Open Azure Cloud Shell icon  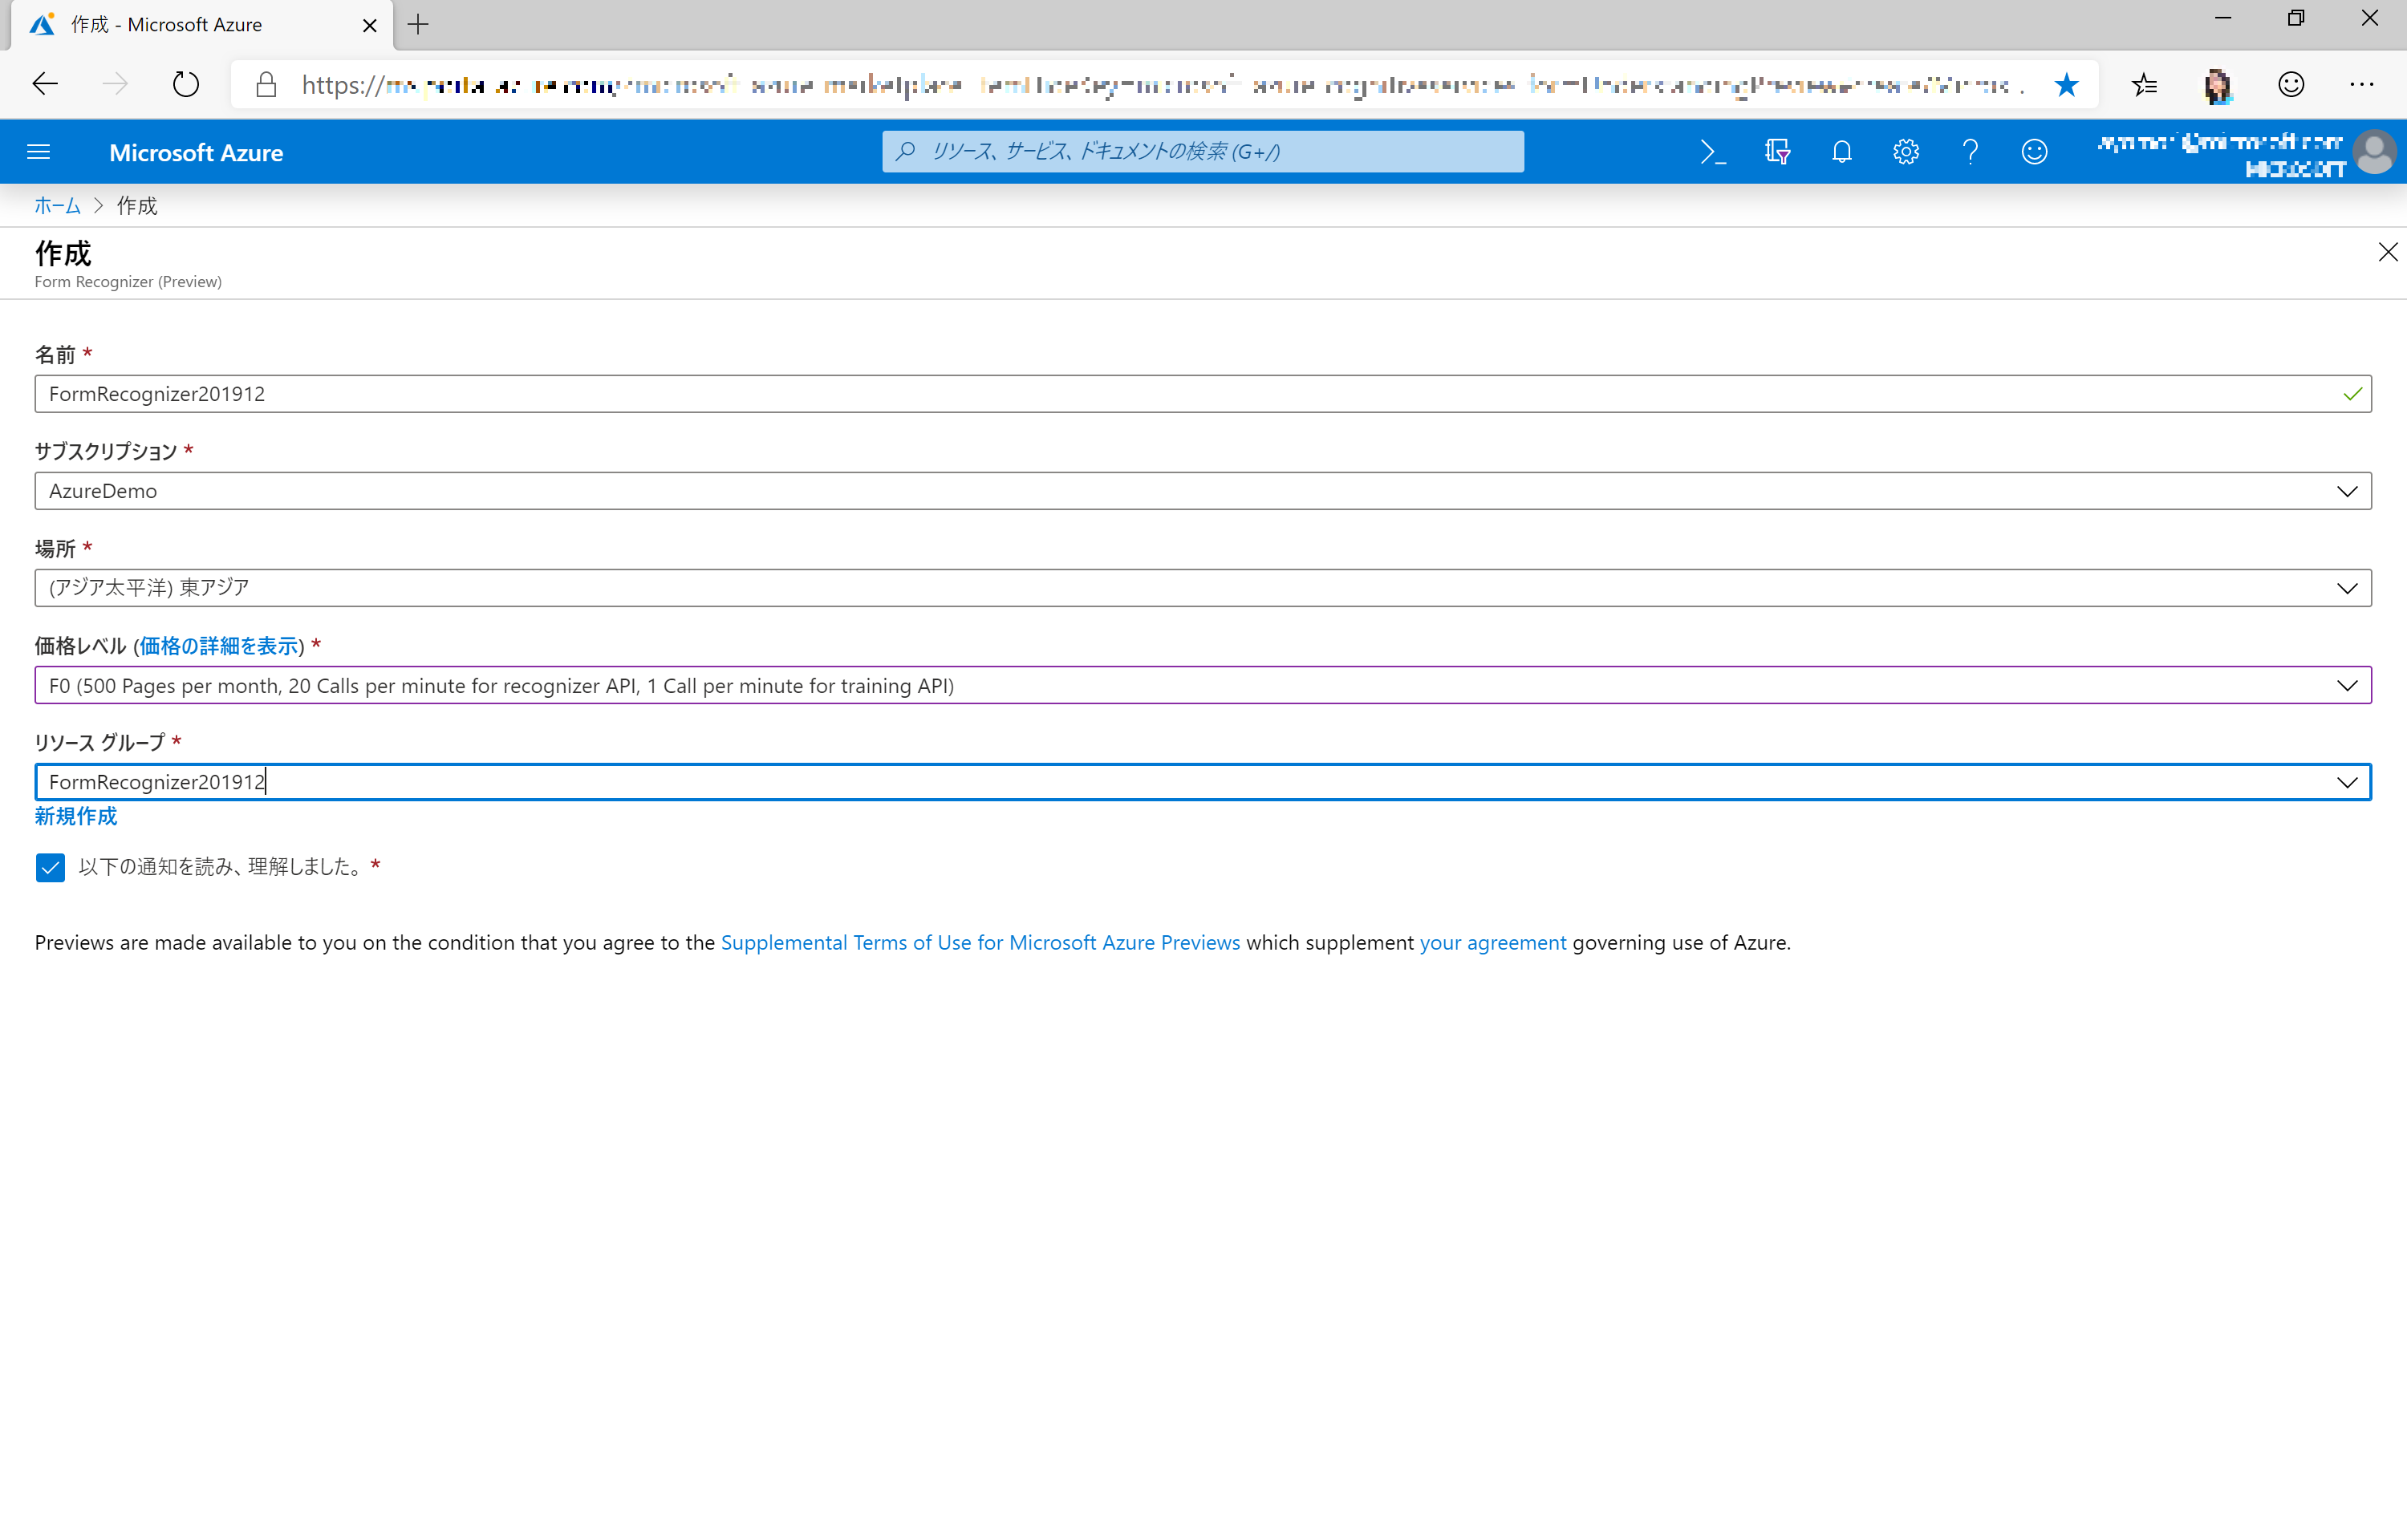pos(1712,152)
